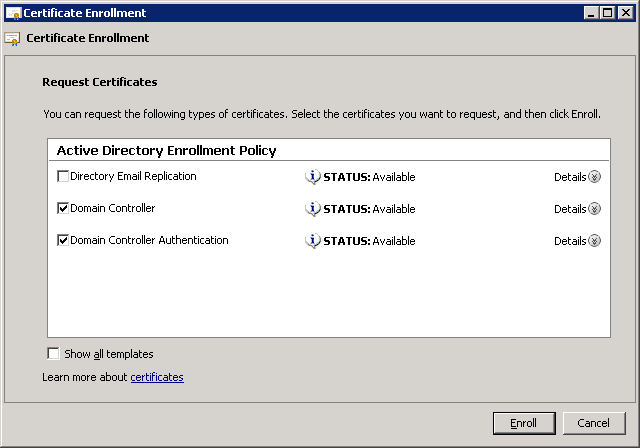Screen dimensions: 640x448
Task: Click the Active Directory Enrollment Policy header
Action: (166, 150)
